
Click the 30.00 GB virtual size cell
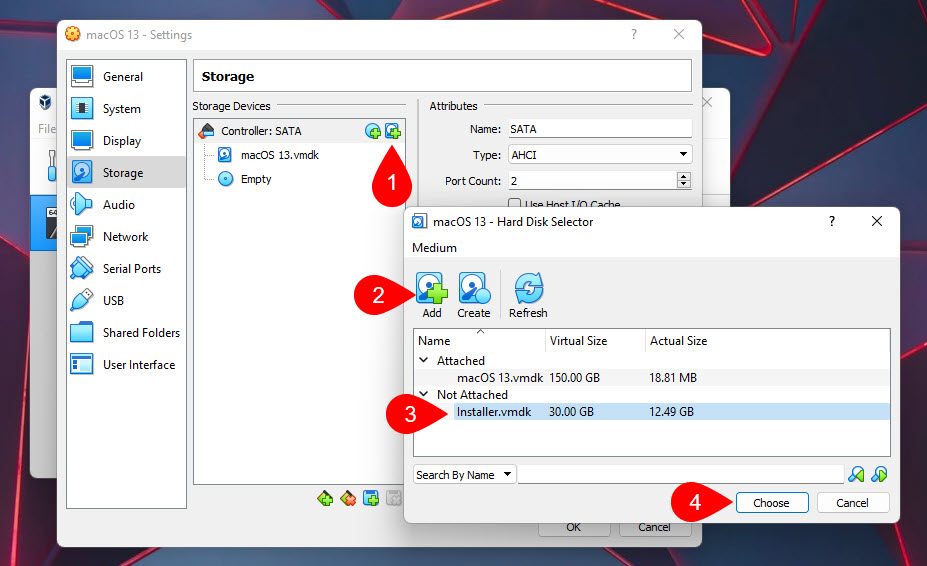571,412
